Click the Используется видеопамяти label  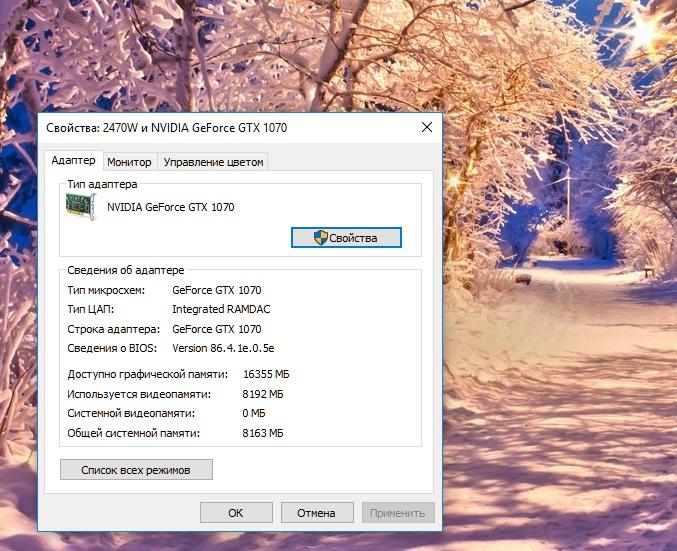[x=139, y=394]
